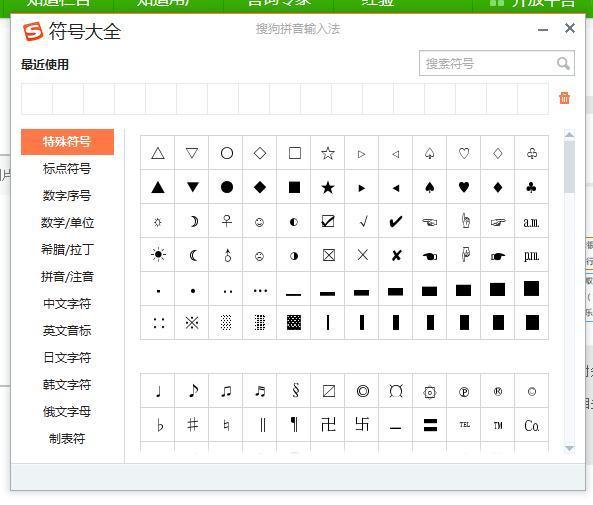This screenshot has width=593, height=505.
Task: Pick the solid black star symbol
Action: coord(328,187)
